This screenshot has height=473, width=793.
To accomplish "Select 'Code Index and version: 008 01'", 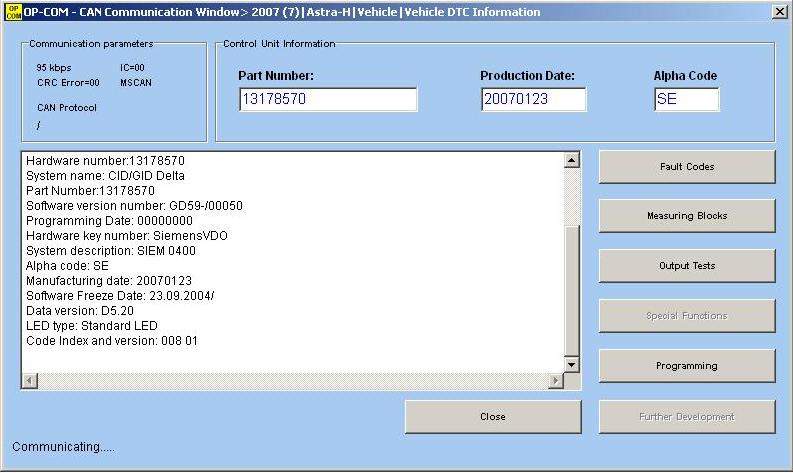I will 112,340.
